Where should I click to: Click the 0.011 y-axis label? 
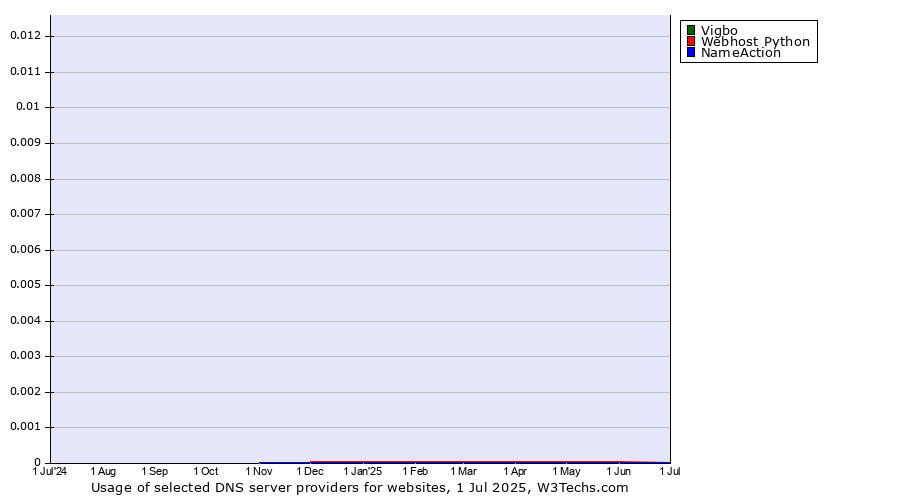[x=26, y=72]
